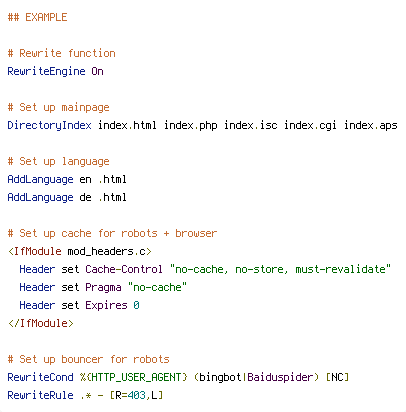Click the 'must-revalidate' string value
406x412 pixels.
point(340,269)
